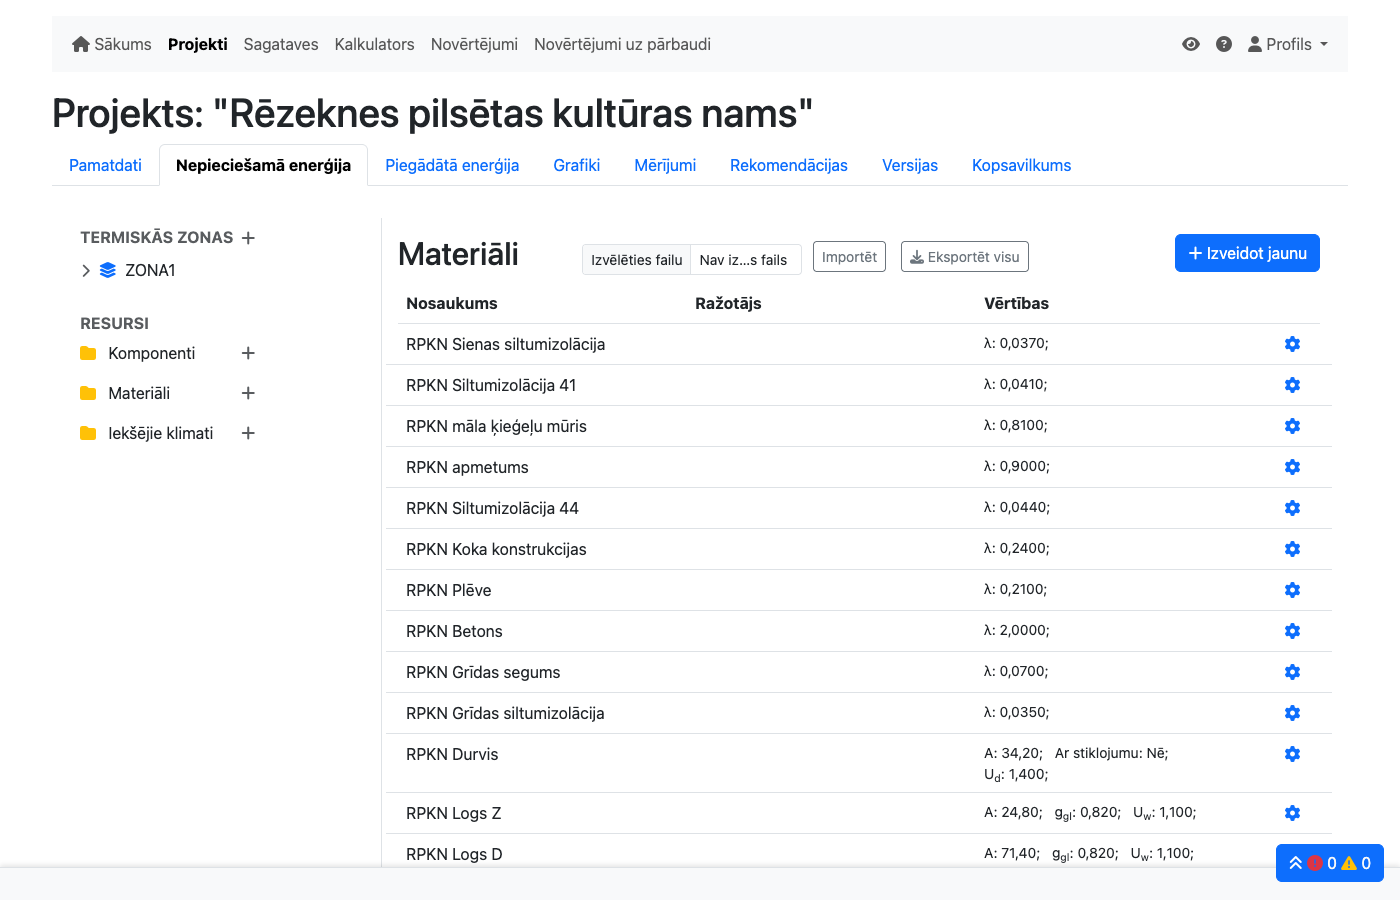Go to Sākums home link

[112, 44]
